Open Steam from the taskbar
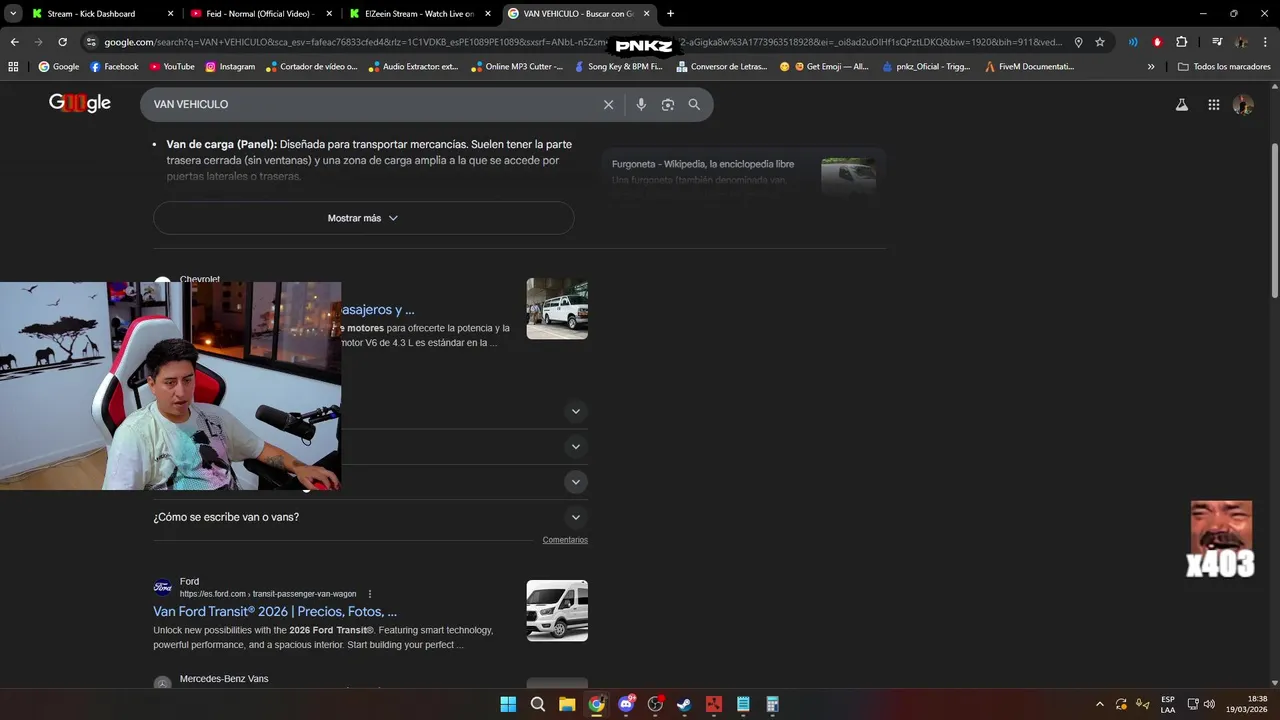The height and width of the screenshot is (720, 1280). pyautogui.click(x=684, y=704)
